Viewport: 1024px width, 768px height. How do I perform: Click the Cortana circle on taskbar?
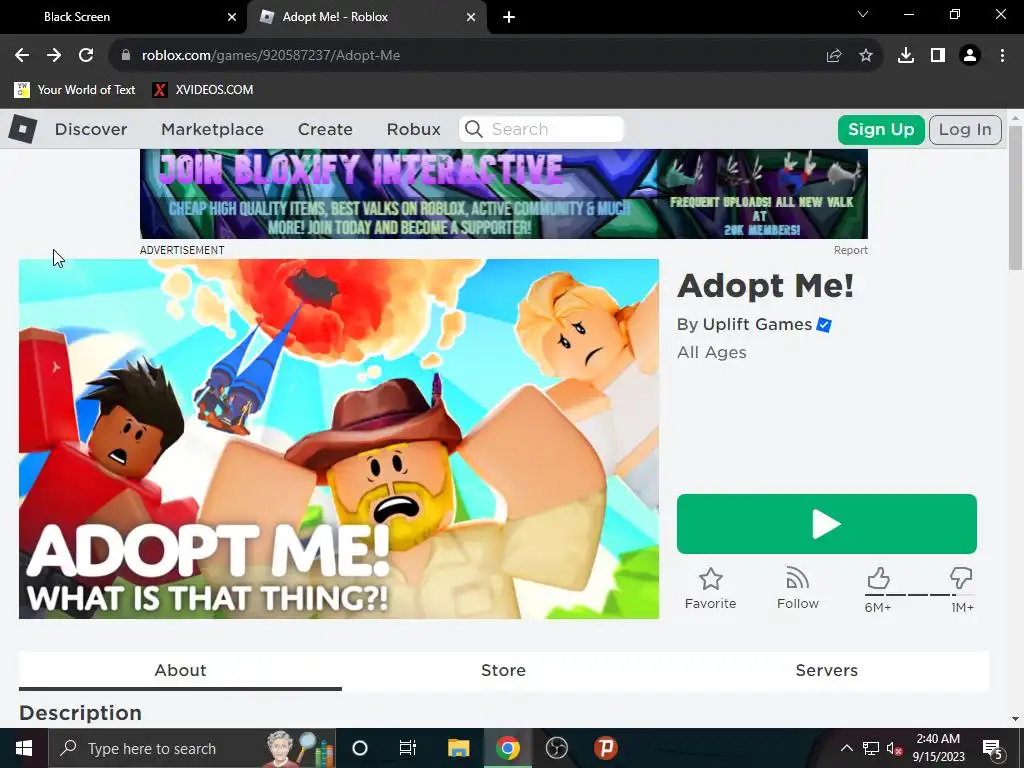point(360,748)
